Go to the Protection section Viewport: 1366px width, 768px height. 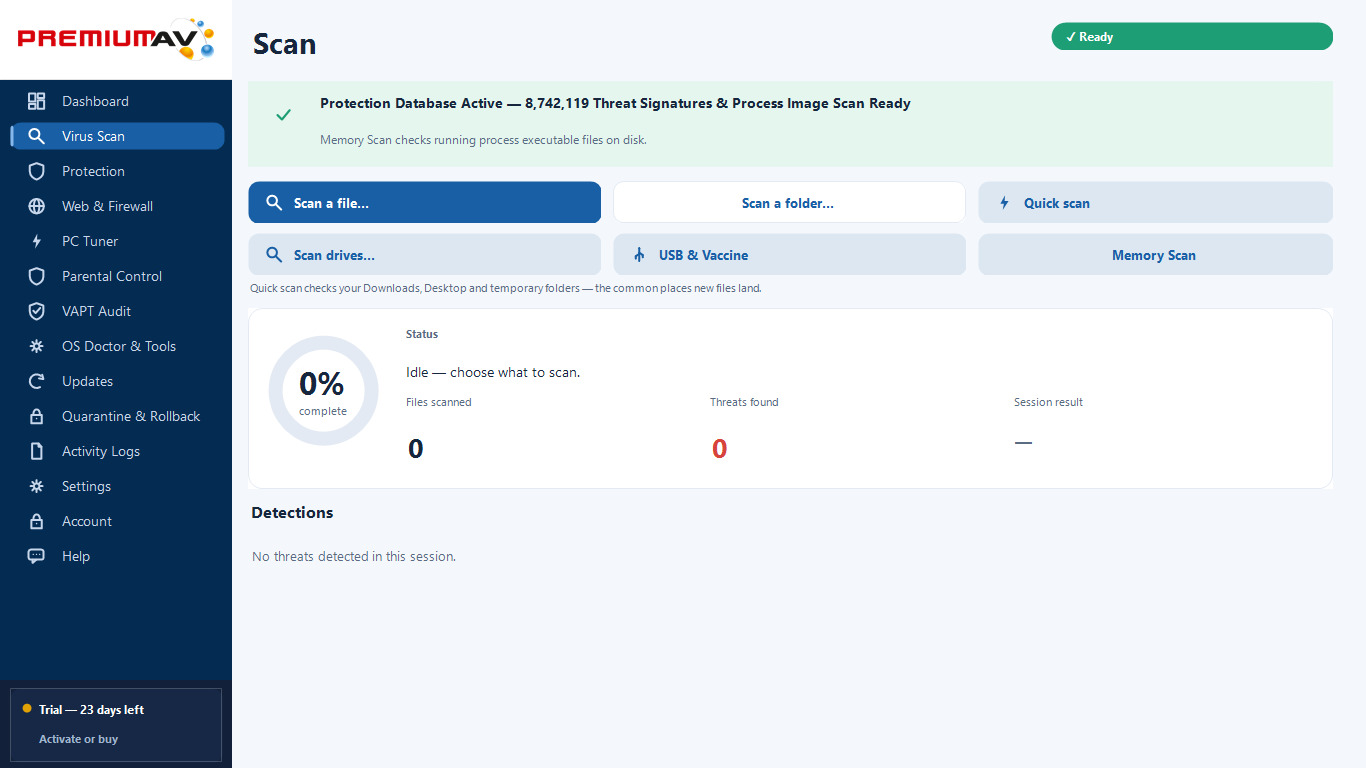117,171
